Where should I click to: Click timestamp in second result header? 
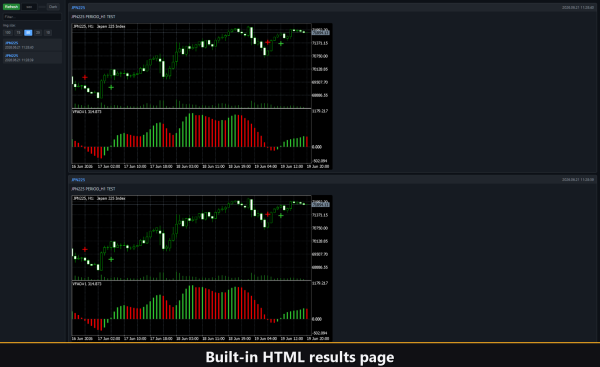[578, 180]
